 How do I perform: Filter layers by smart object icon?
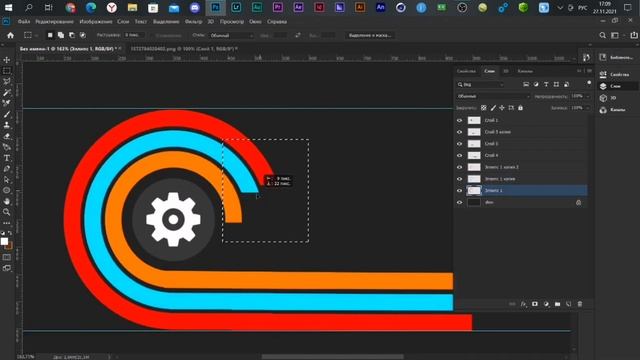pyautogui.click(x=566, y=84)
